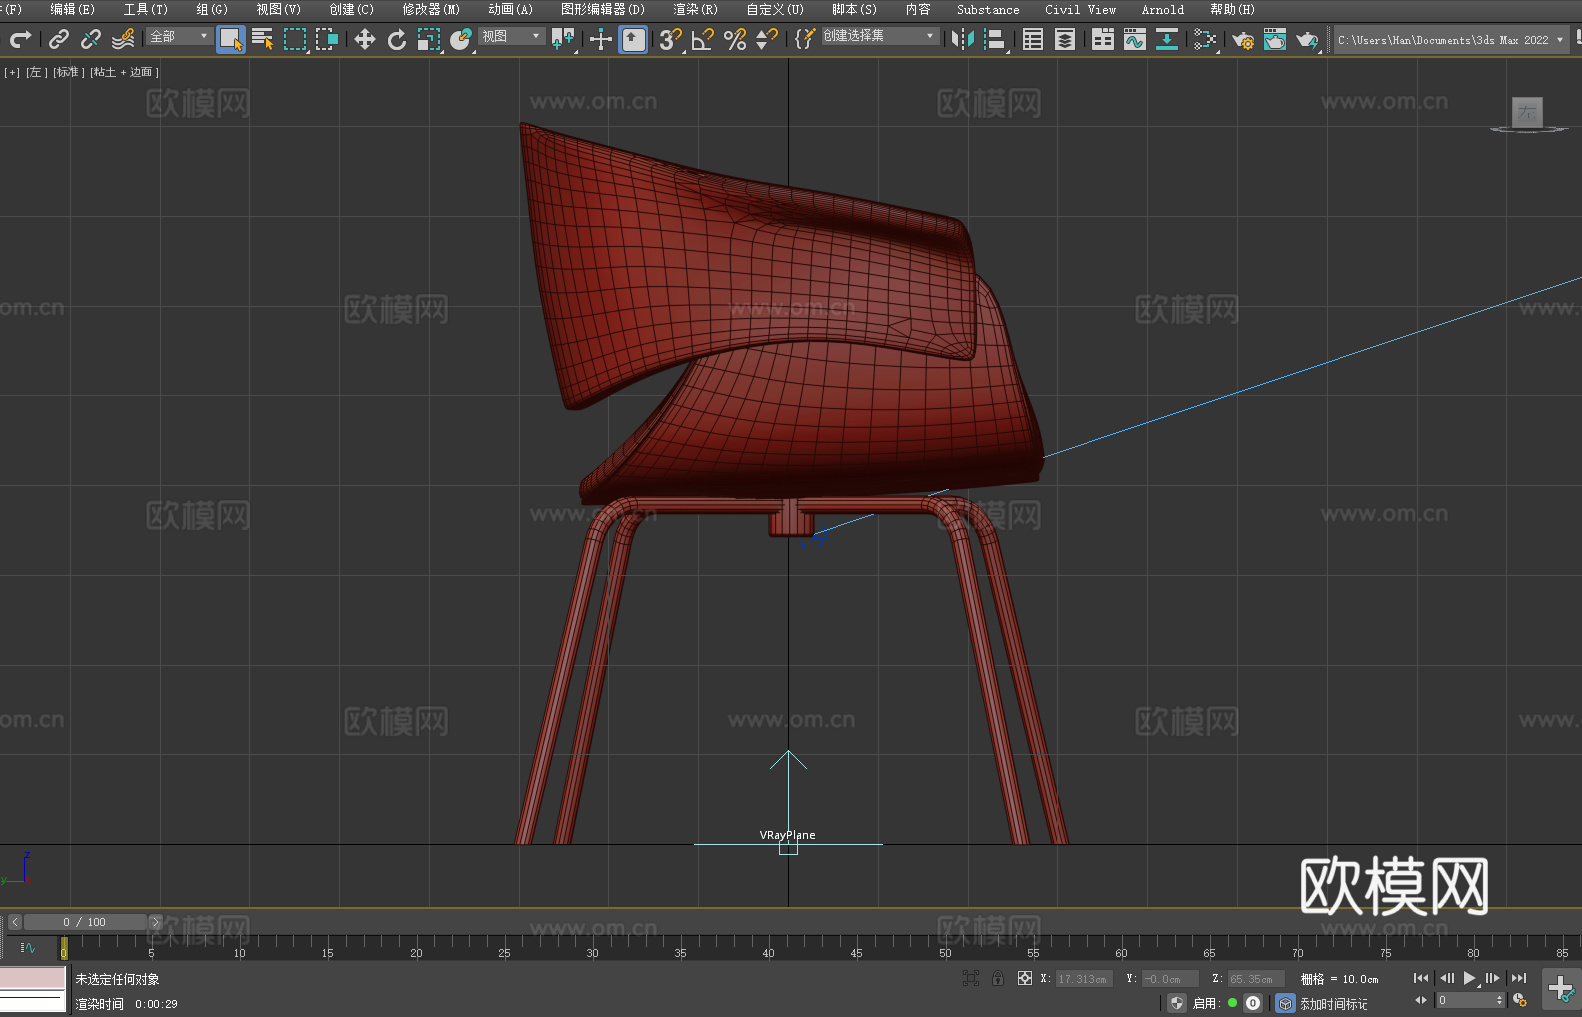Click time slider previous-frame arrow

click(15, 922)
